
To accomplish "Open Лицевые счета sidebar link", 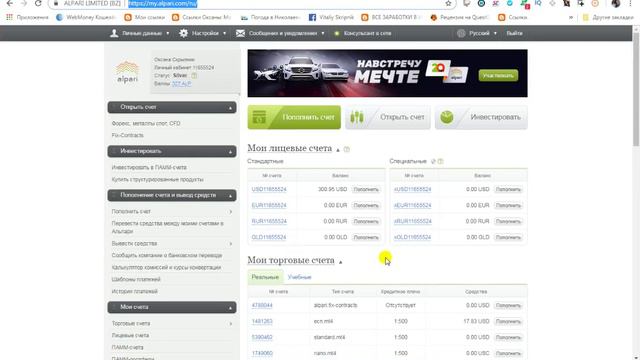I will (130, 335).
